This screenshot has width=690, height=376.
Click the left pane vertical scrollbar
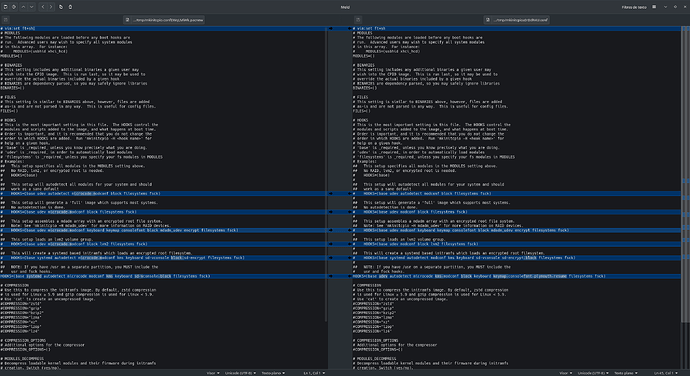click(x=326, y=174)
